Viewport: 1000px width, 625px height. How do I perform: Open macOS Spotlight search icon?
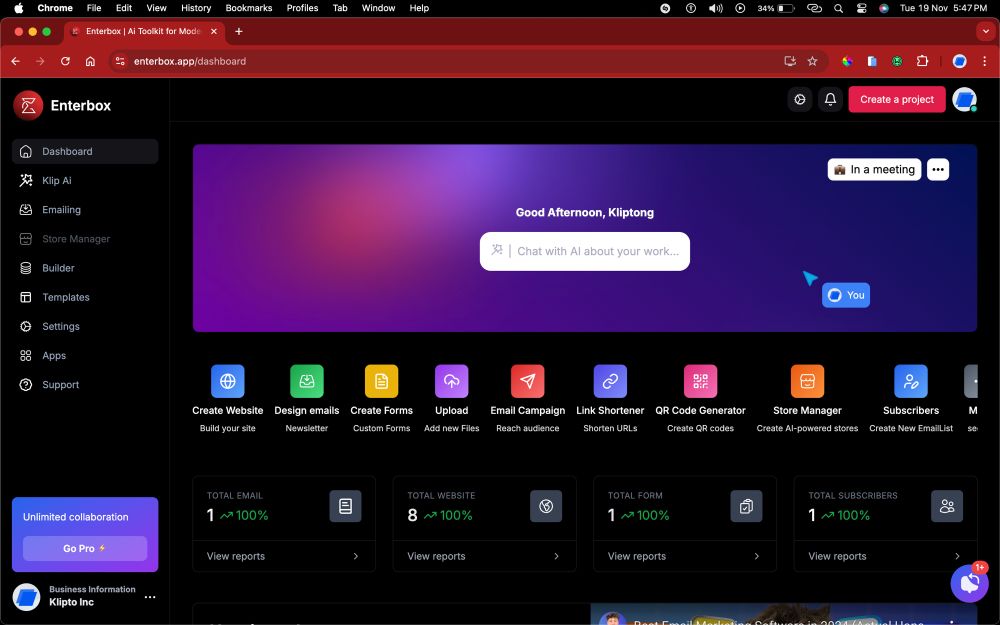[839, 8]
